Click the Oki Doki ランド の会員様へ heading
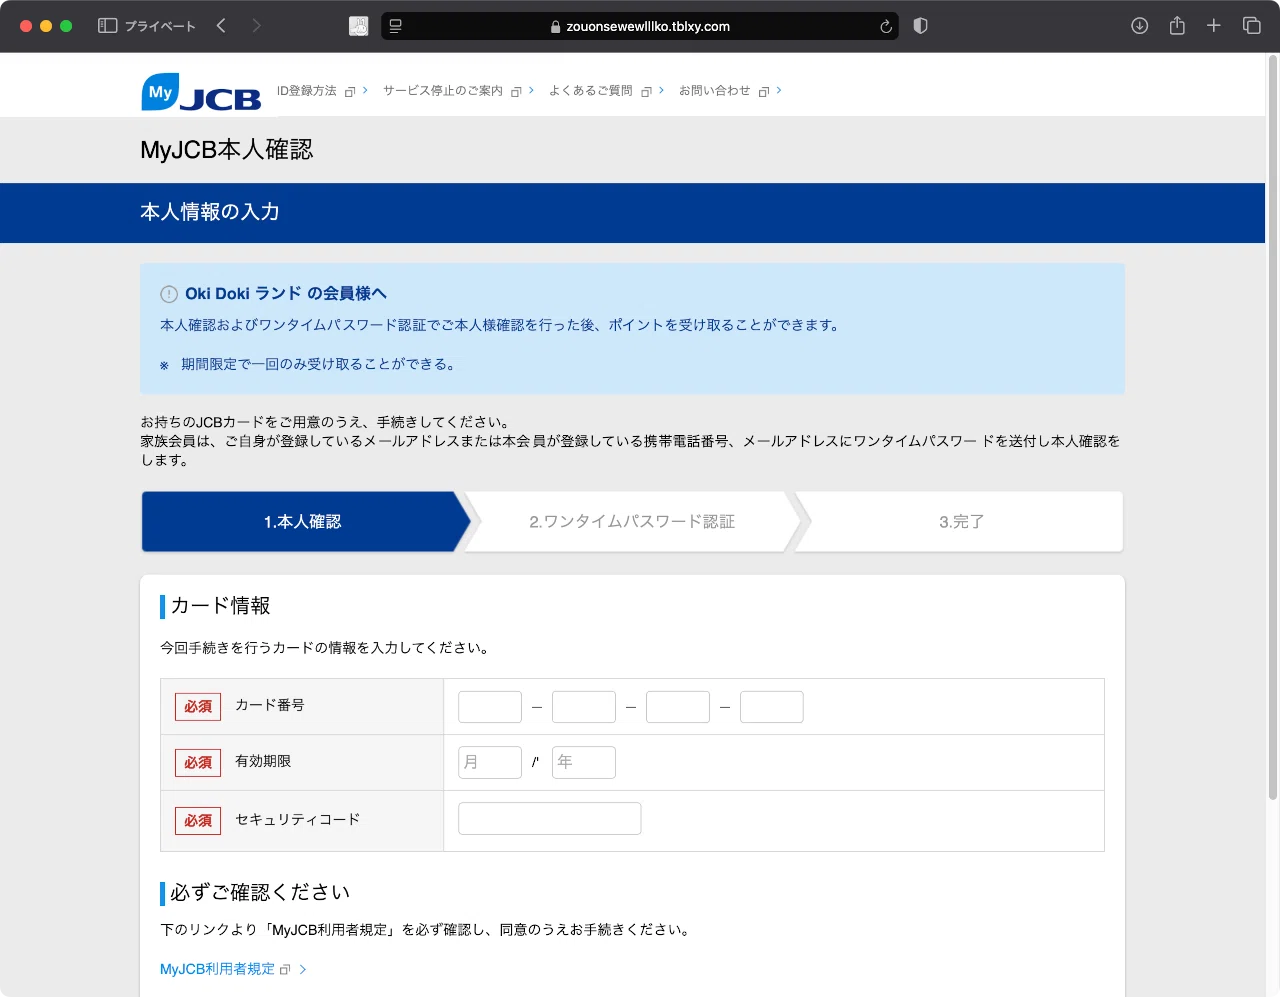1280x997 pixels. (286, 294)
